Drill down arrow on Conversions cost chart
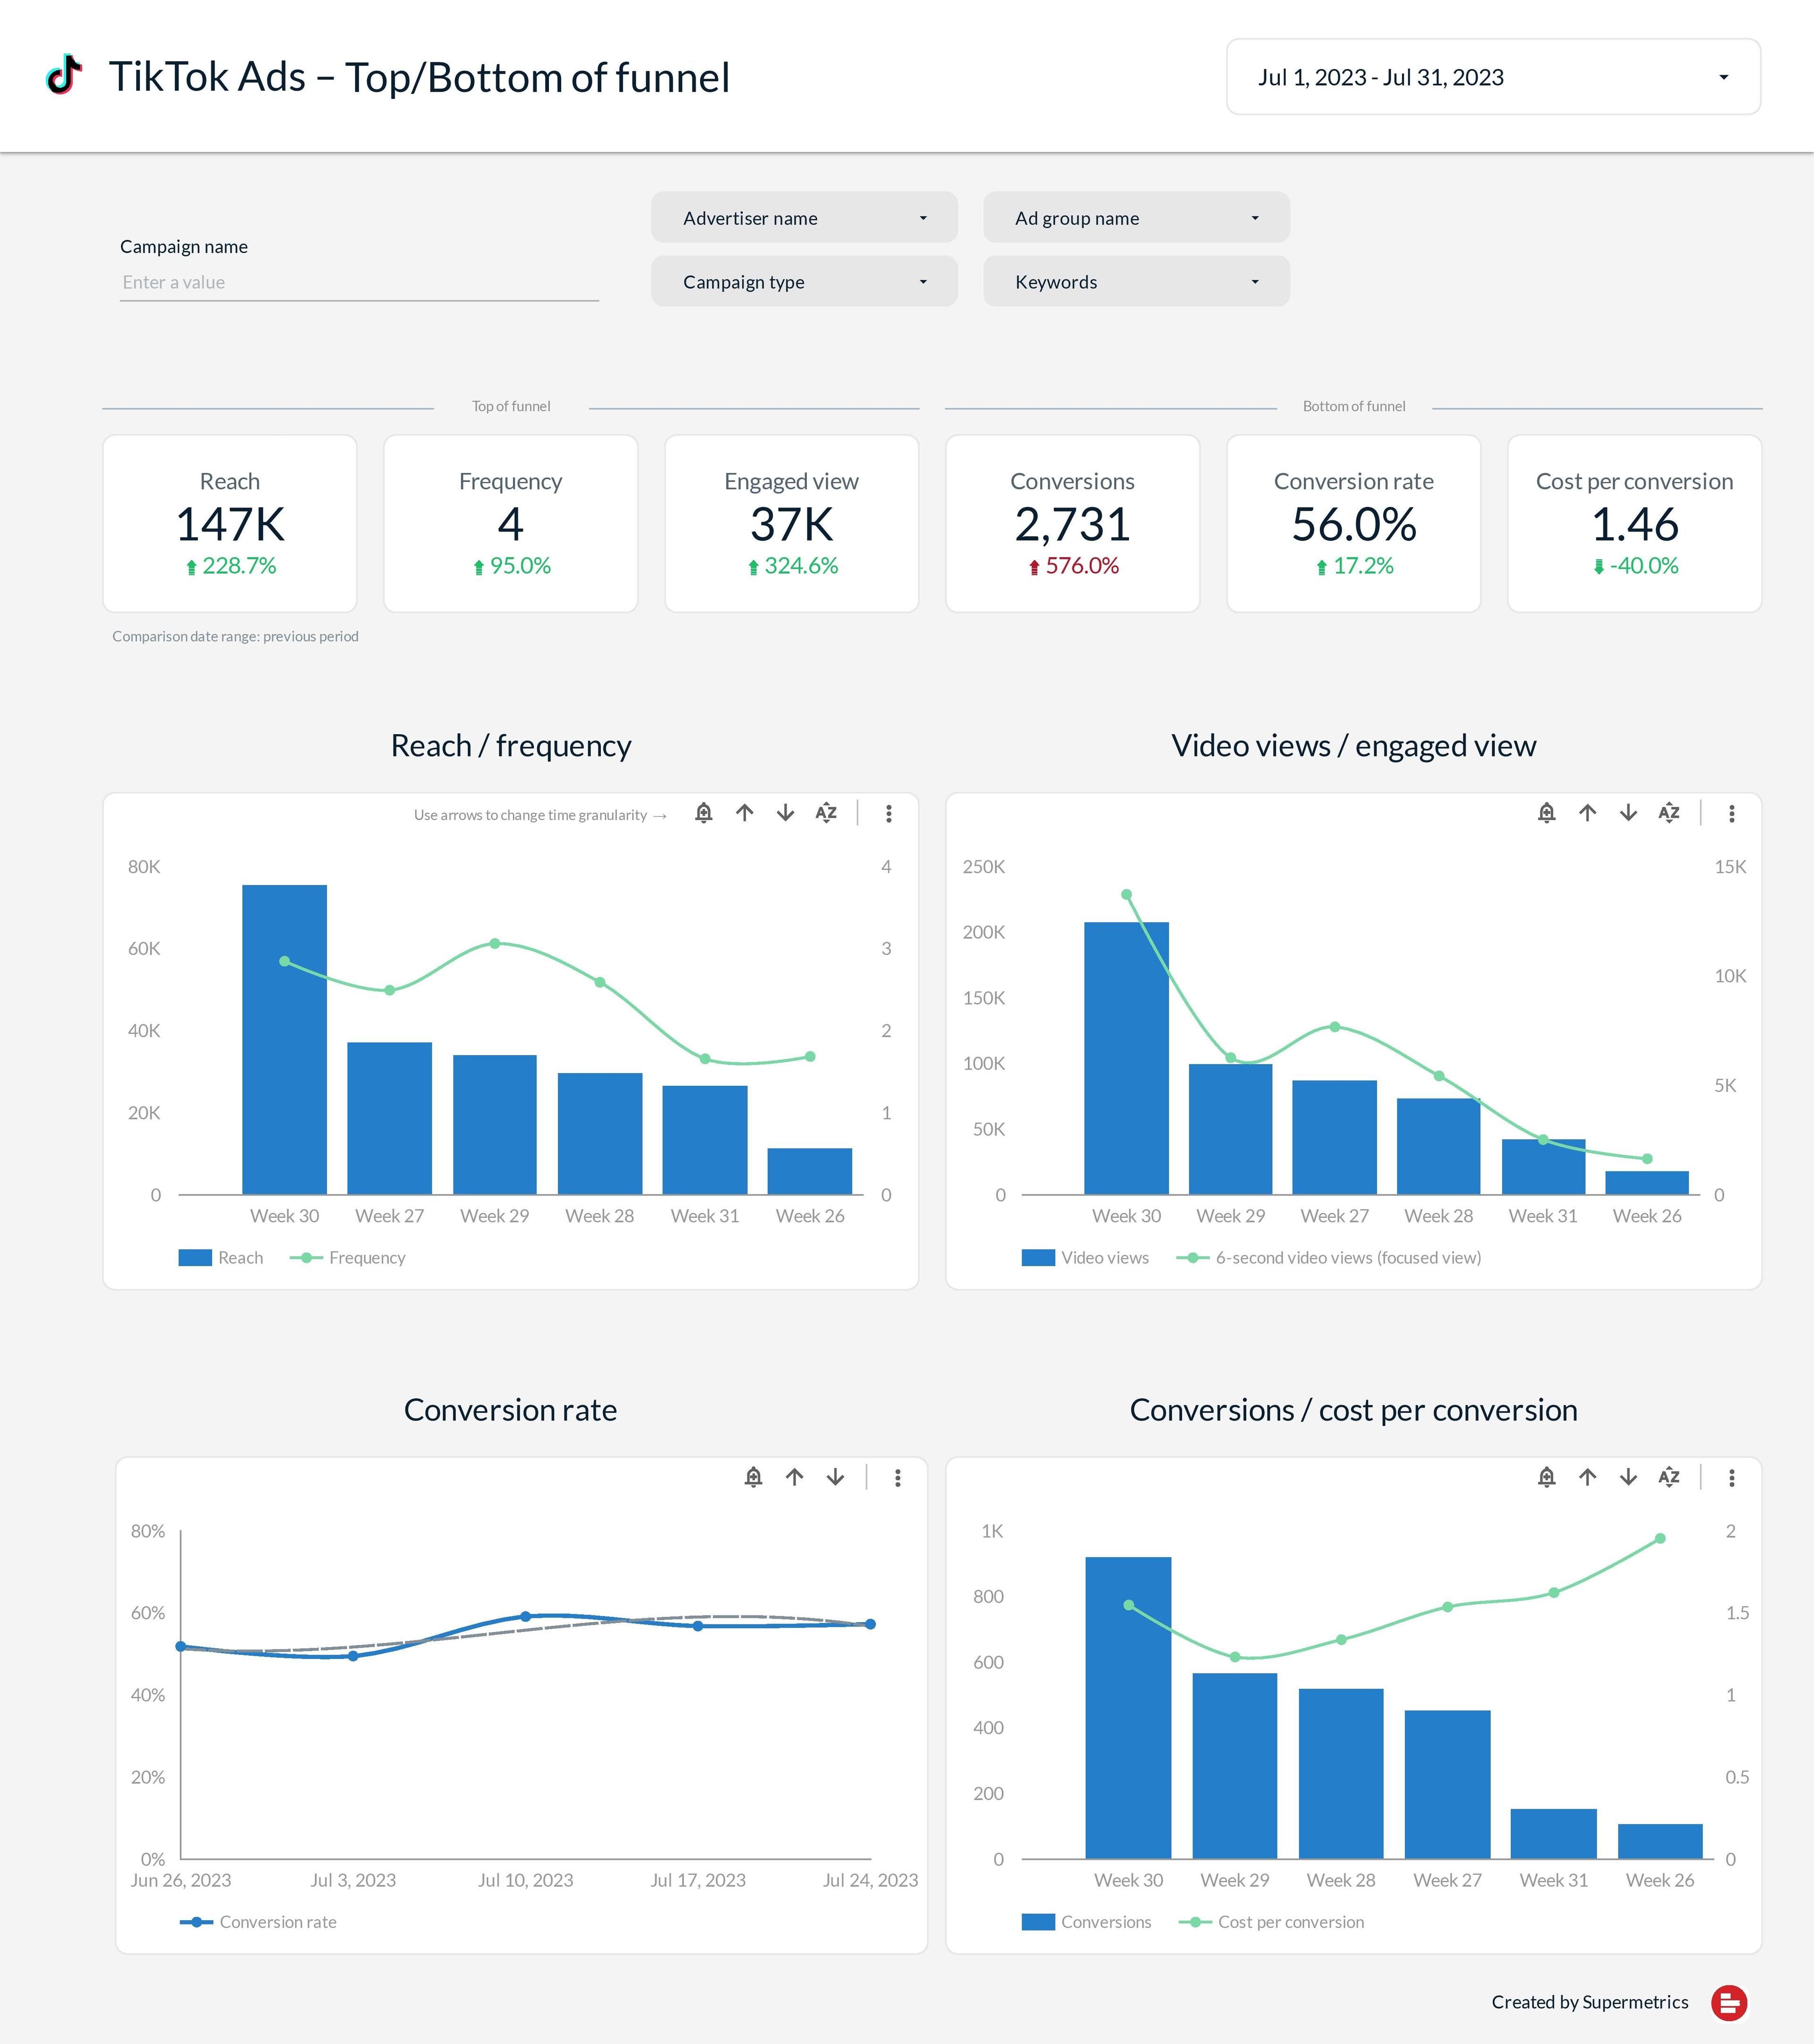The height and width of the screenshot is (2044, 1814). point(1629,1477)
